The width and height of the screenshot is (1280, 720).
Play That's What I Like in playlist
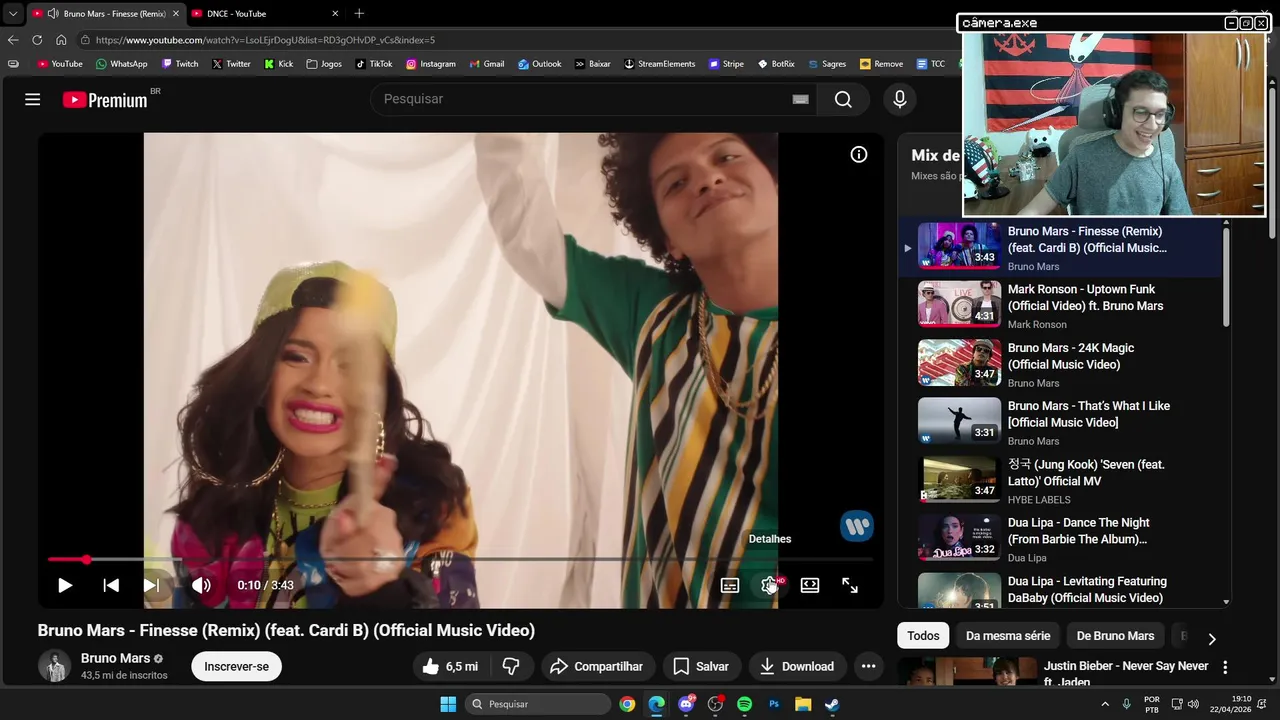(1060, 422)
